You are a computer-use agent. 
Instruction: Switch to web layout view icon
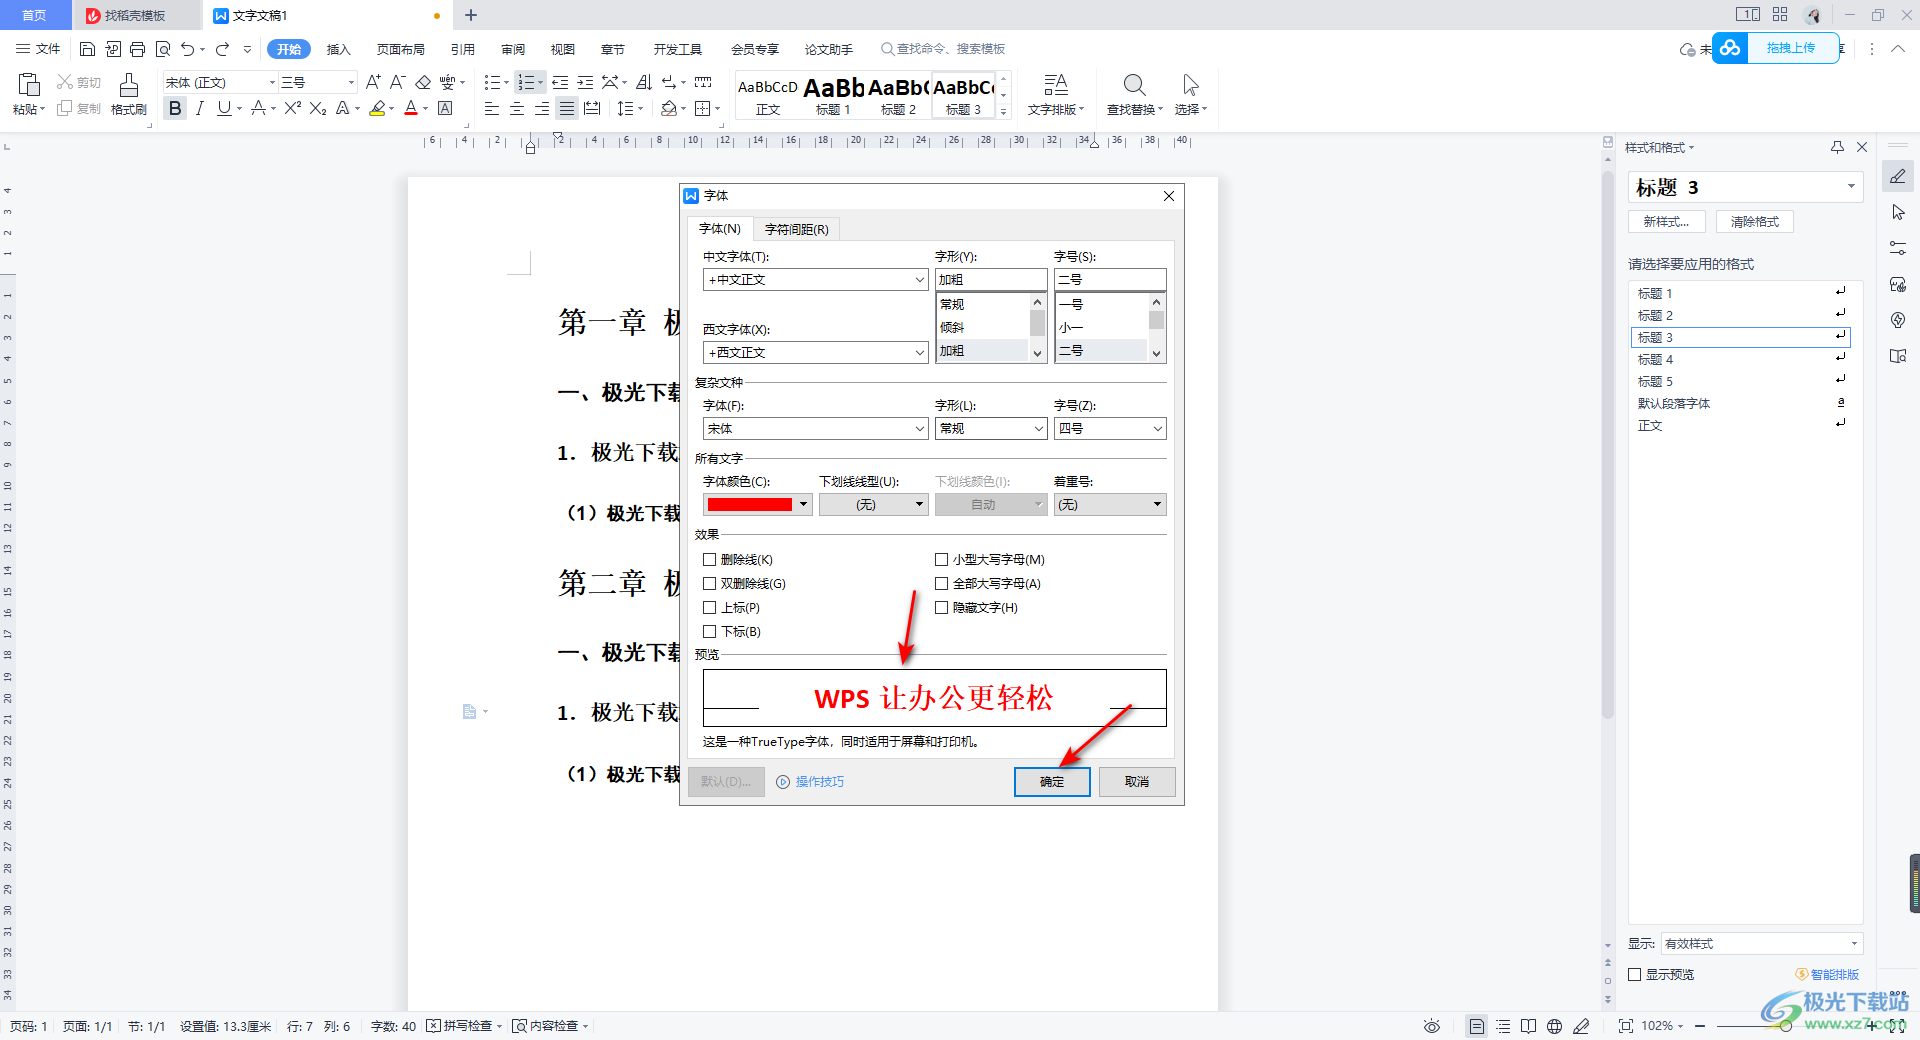1554,1026
